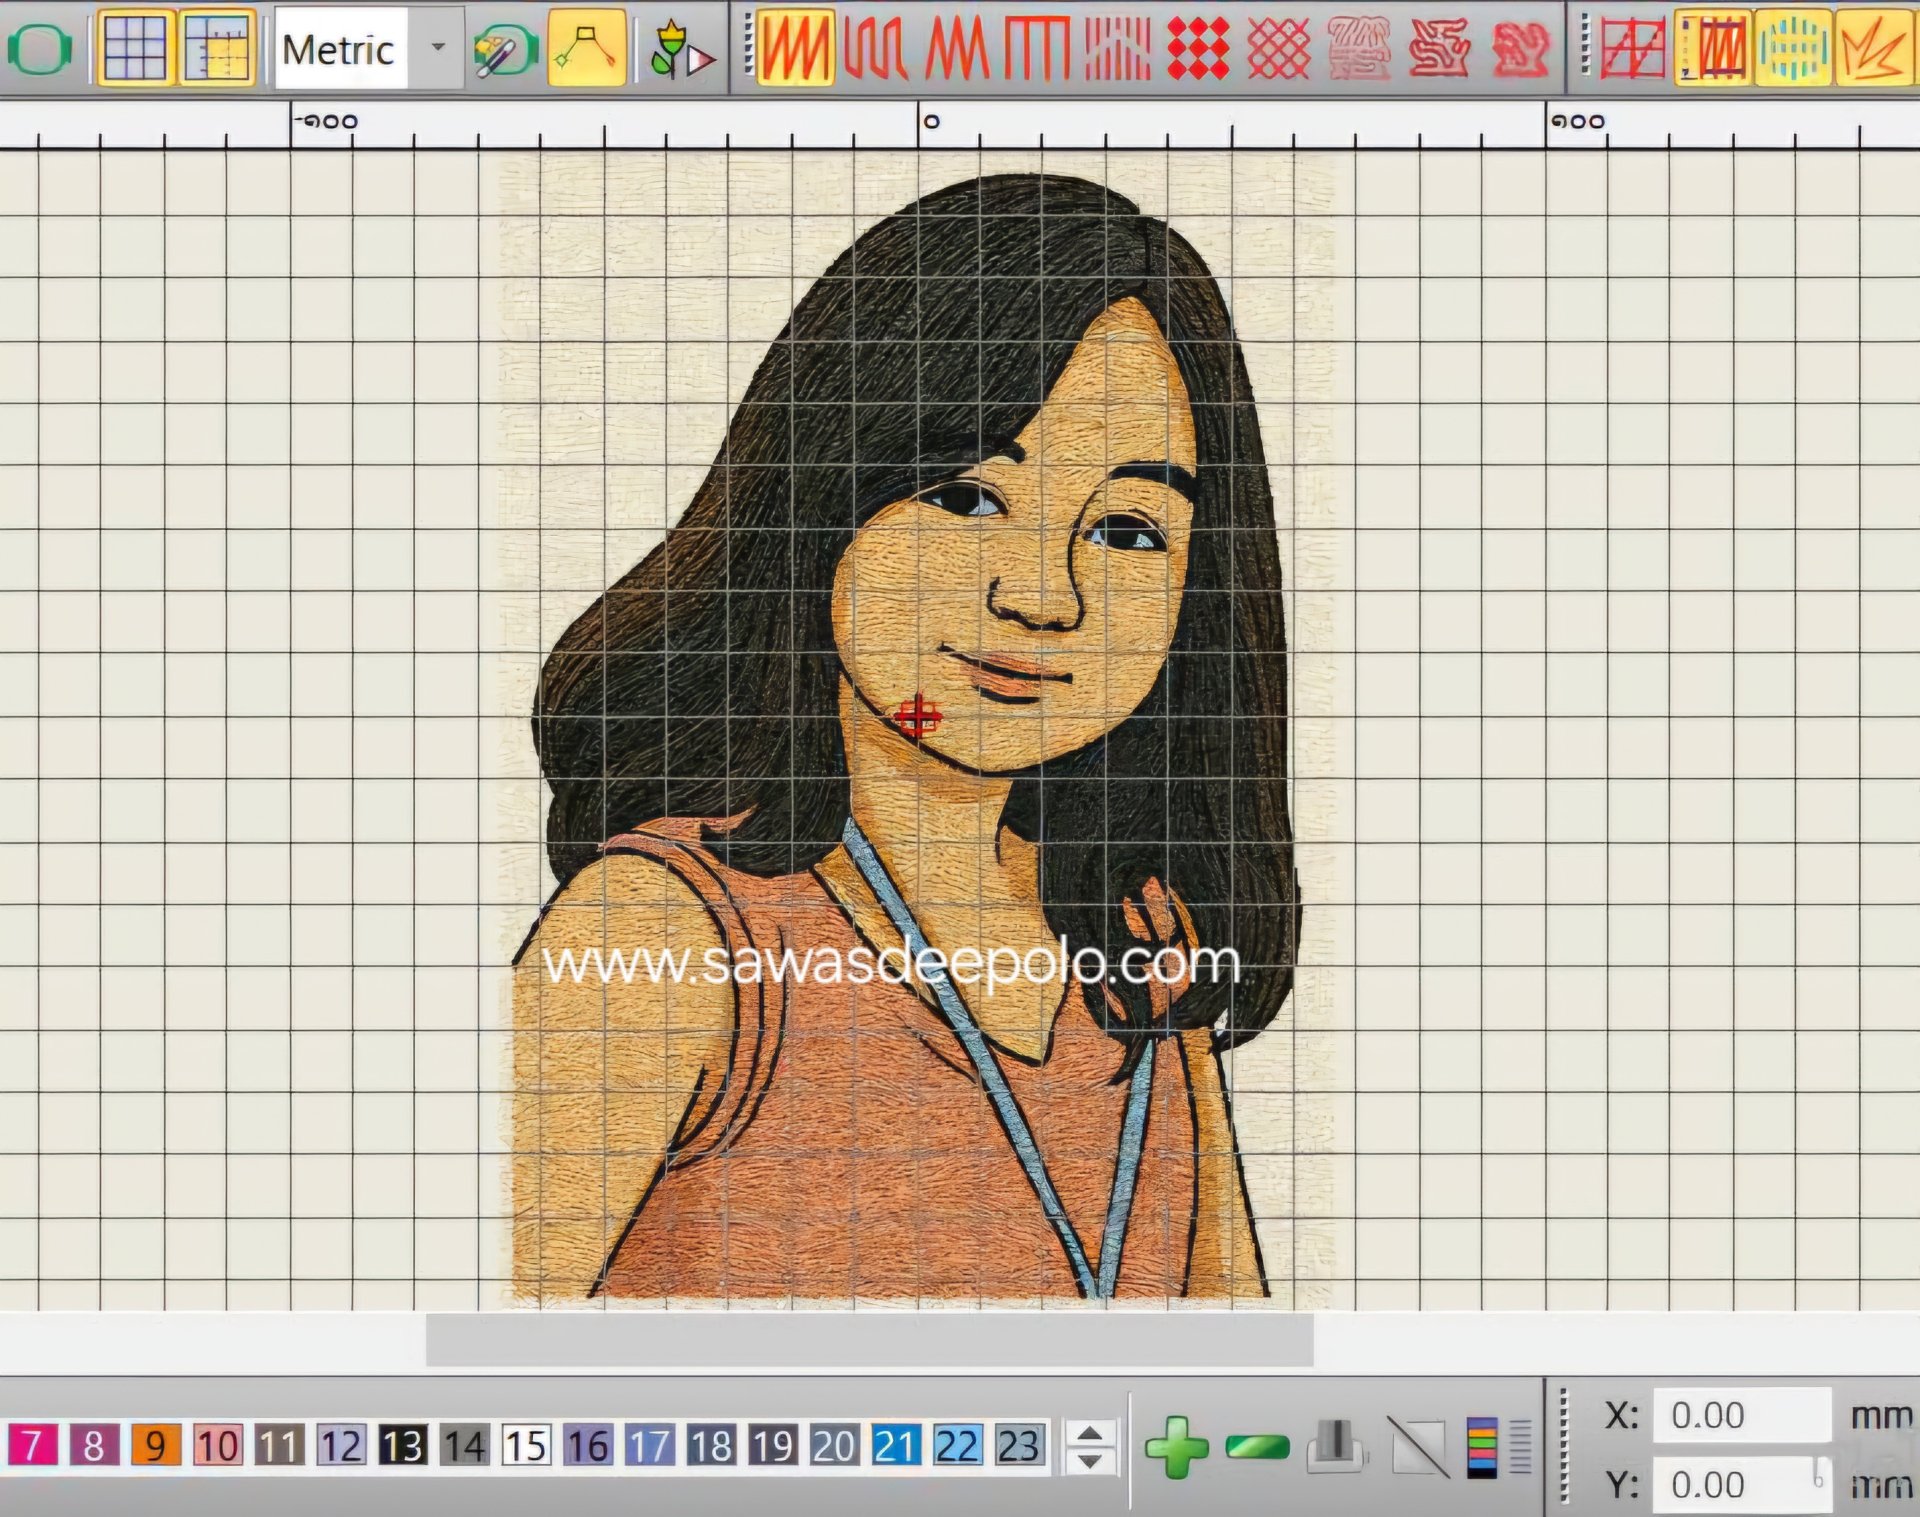Screen dimensions: 1920x1517
Task: Pick thread color 7 magenta
Action: coord(32,1446)
